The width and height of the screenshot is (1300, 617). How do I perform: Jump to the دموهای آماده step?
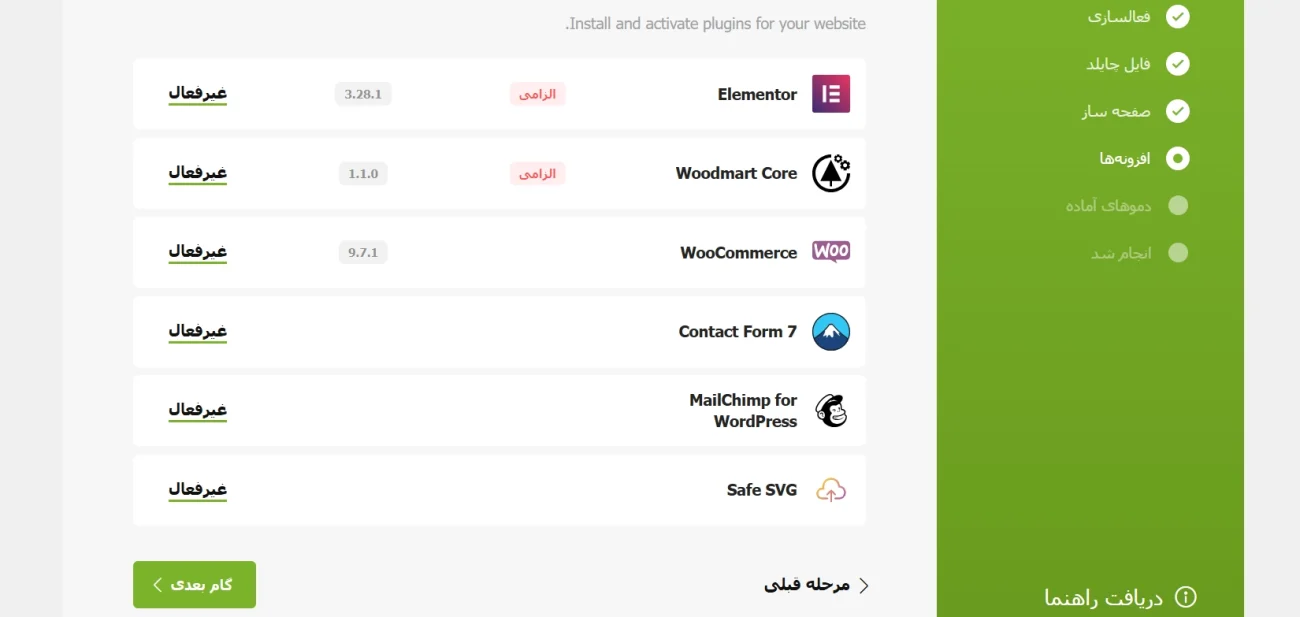pos(1108,205)
